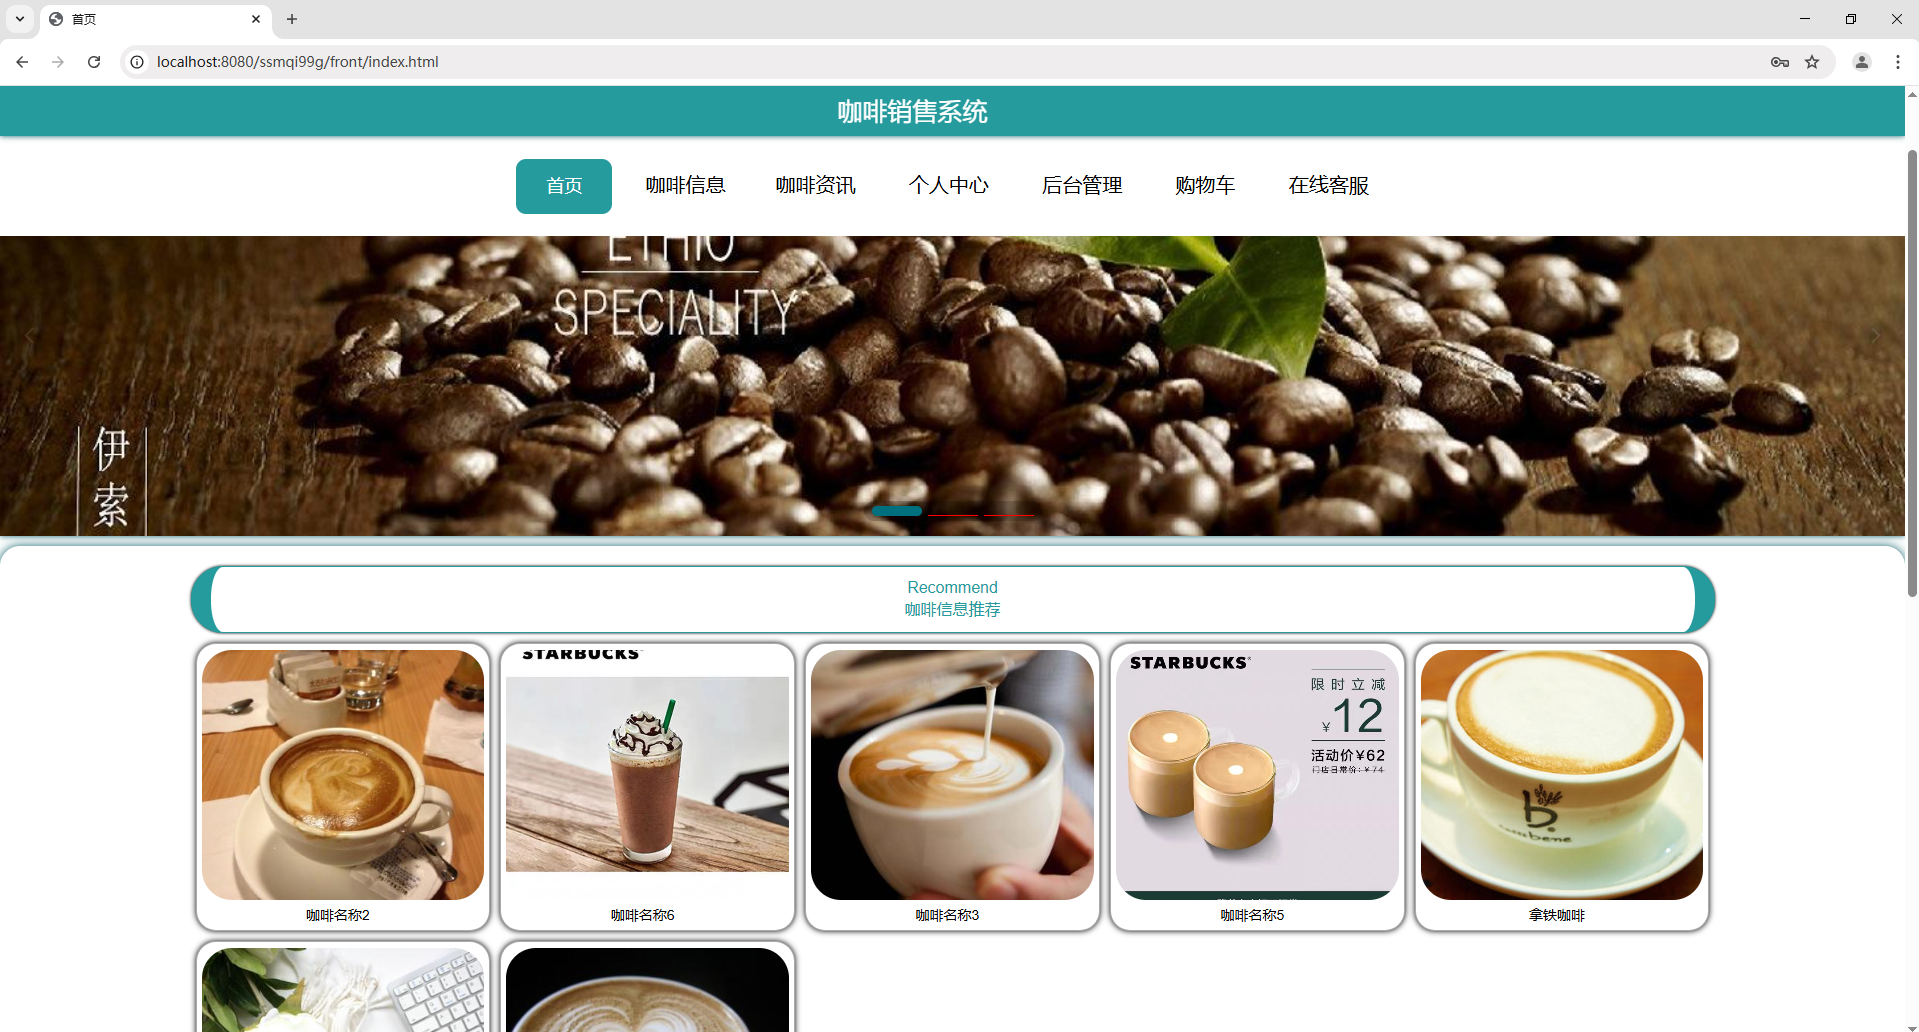The height and width of the screenshot is (1032, 1919).
Task: Select the third carousel indicator bar
Action: tap(1009, 514)
